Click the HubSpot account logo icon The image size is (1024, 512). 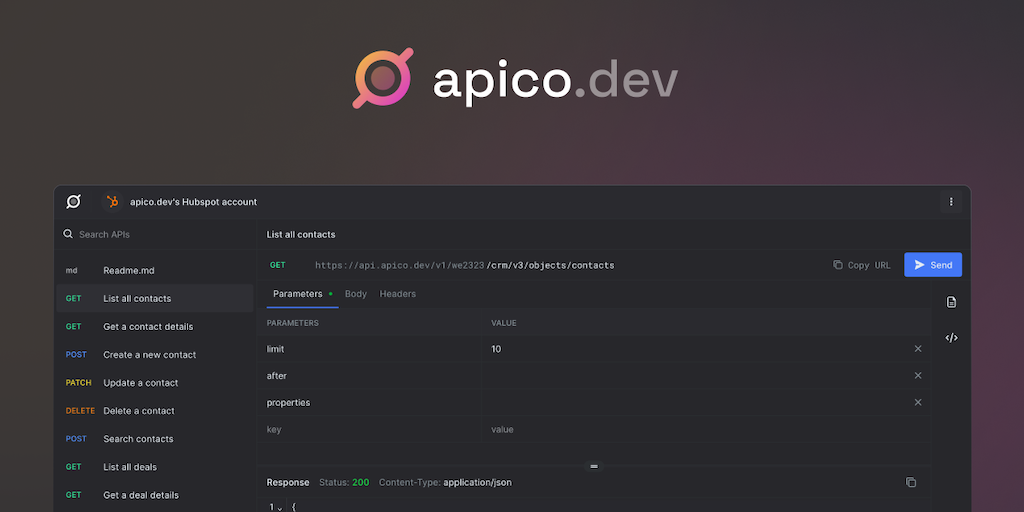(112, 202)
